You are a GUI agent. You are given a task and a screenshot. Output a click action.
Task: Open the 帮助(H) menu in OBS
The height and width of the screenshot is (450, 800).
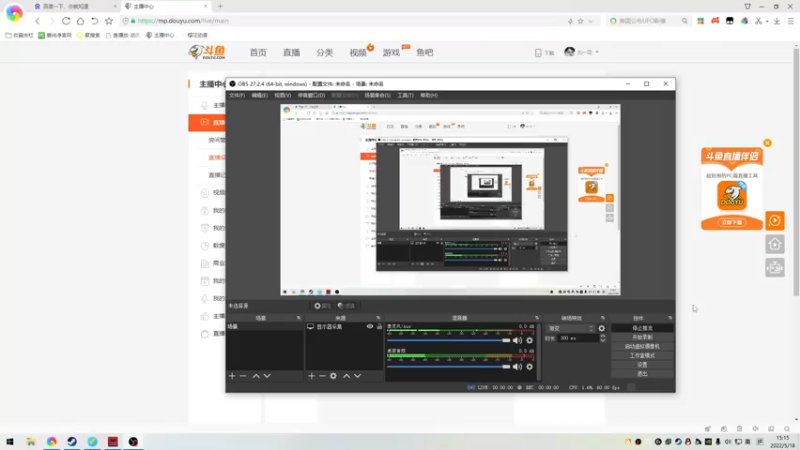[x=429, y=95]
